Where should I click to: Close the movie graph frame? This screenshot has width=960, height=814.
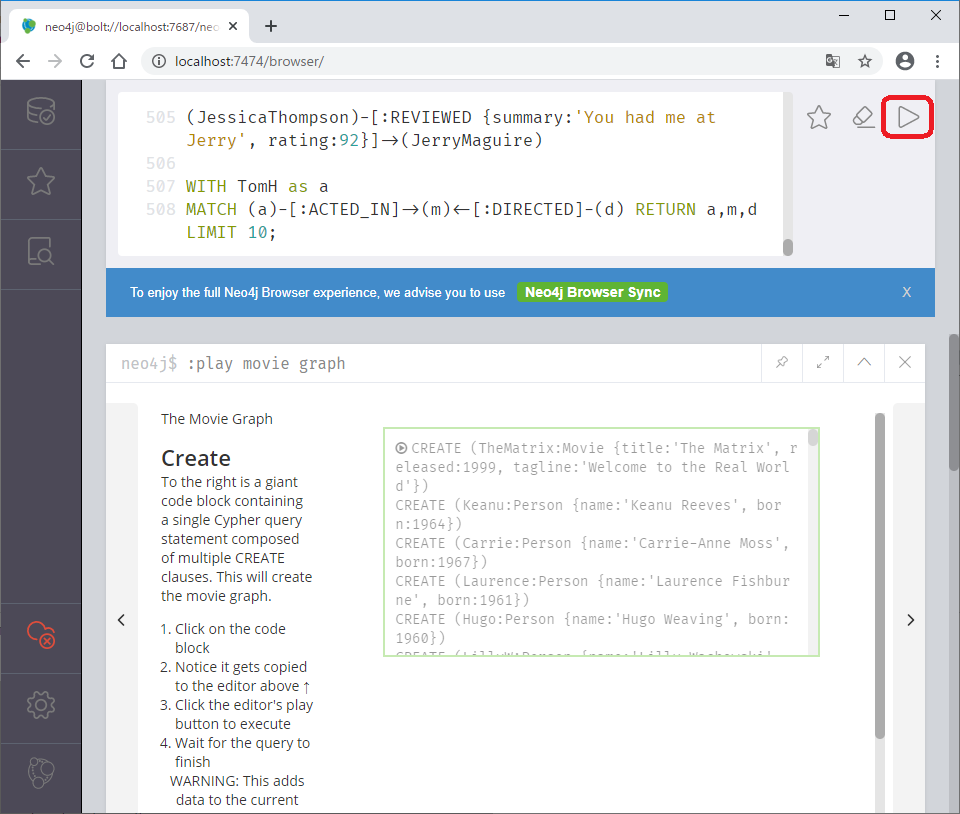pyautogui.click(x=905, y=363)
